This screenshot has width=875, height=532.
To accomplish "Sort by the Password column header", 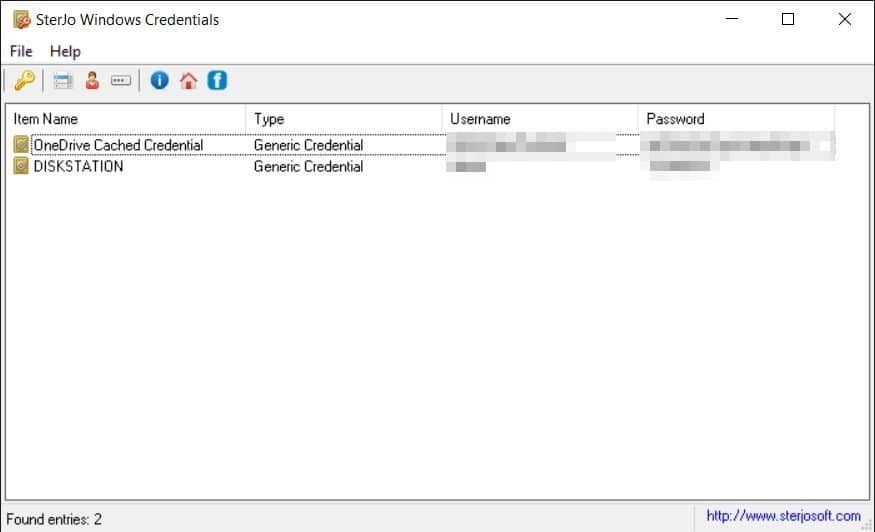I will click(737, 119).
